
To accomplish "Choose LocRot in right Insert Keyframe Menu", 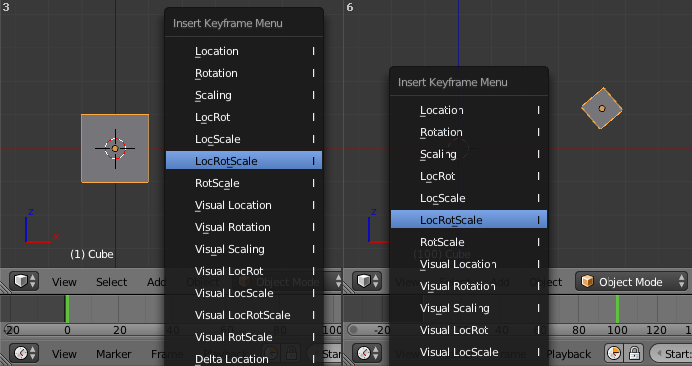I will point(469,177).
